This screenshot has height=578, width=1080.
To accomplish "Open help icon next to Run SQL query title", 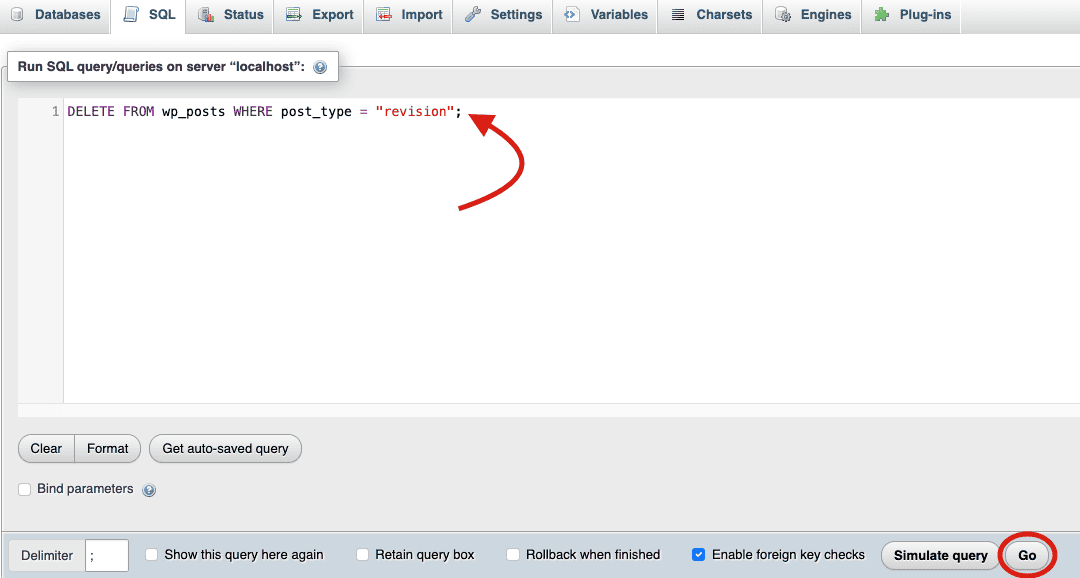I will coord(320,67).
